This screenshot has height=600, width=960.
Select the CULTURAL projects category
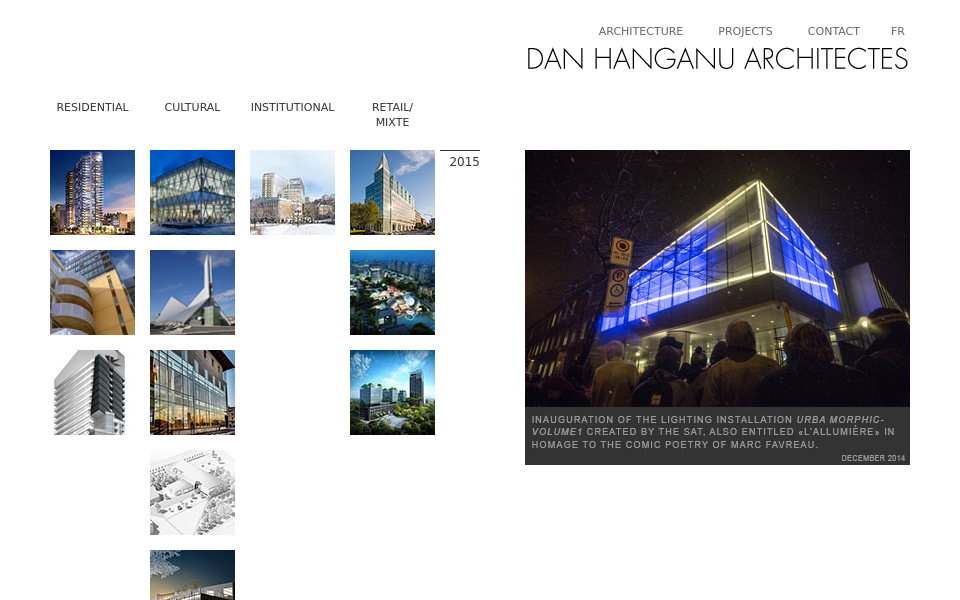192,107
